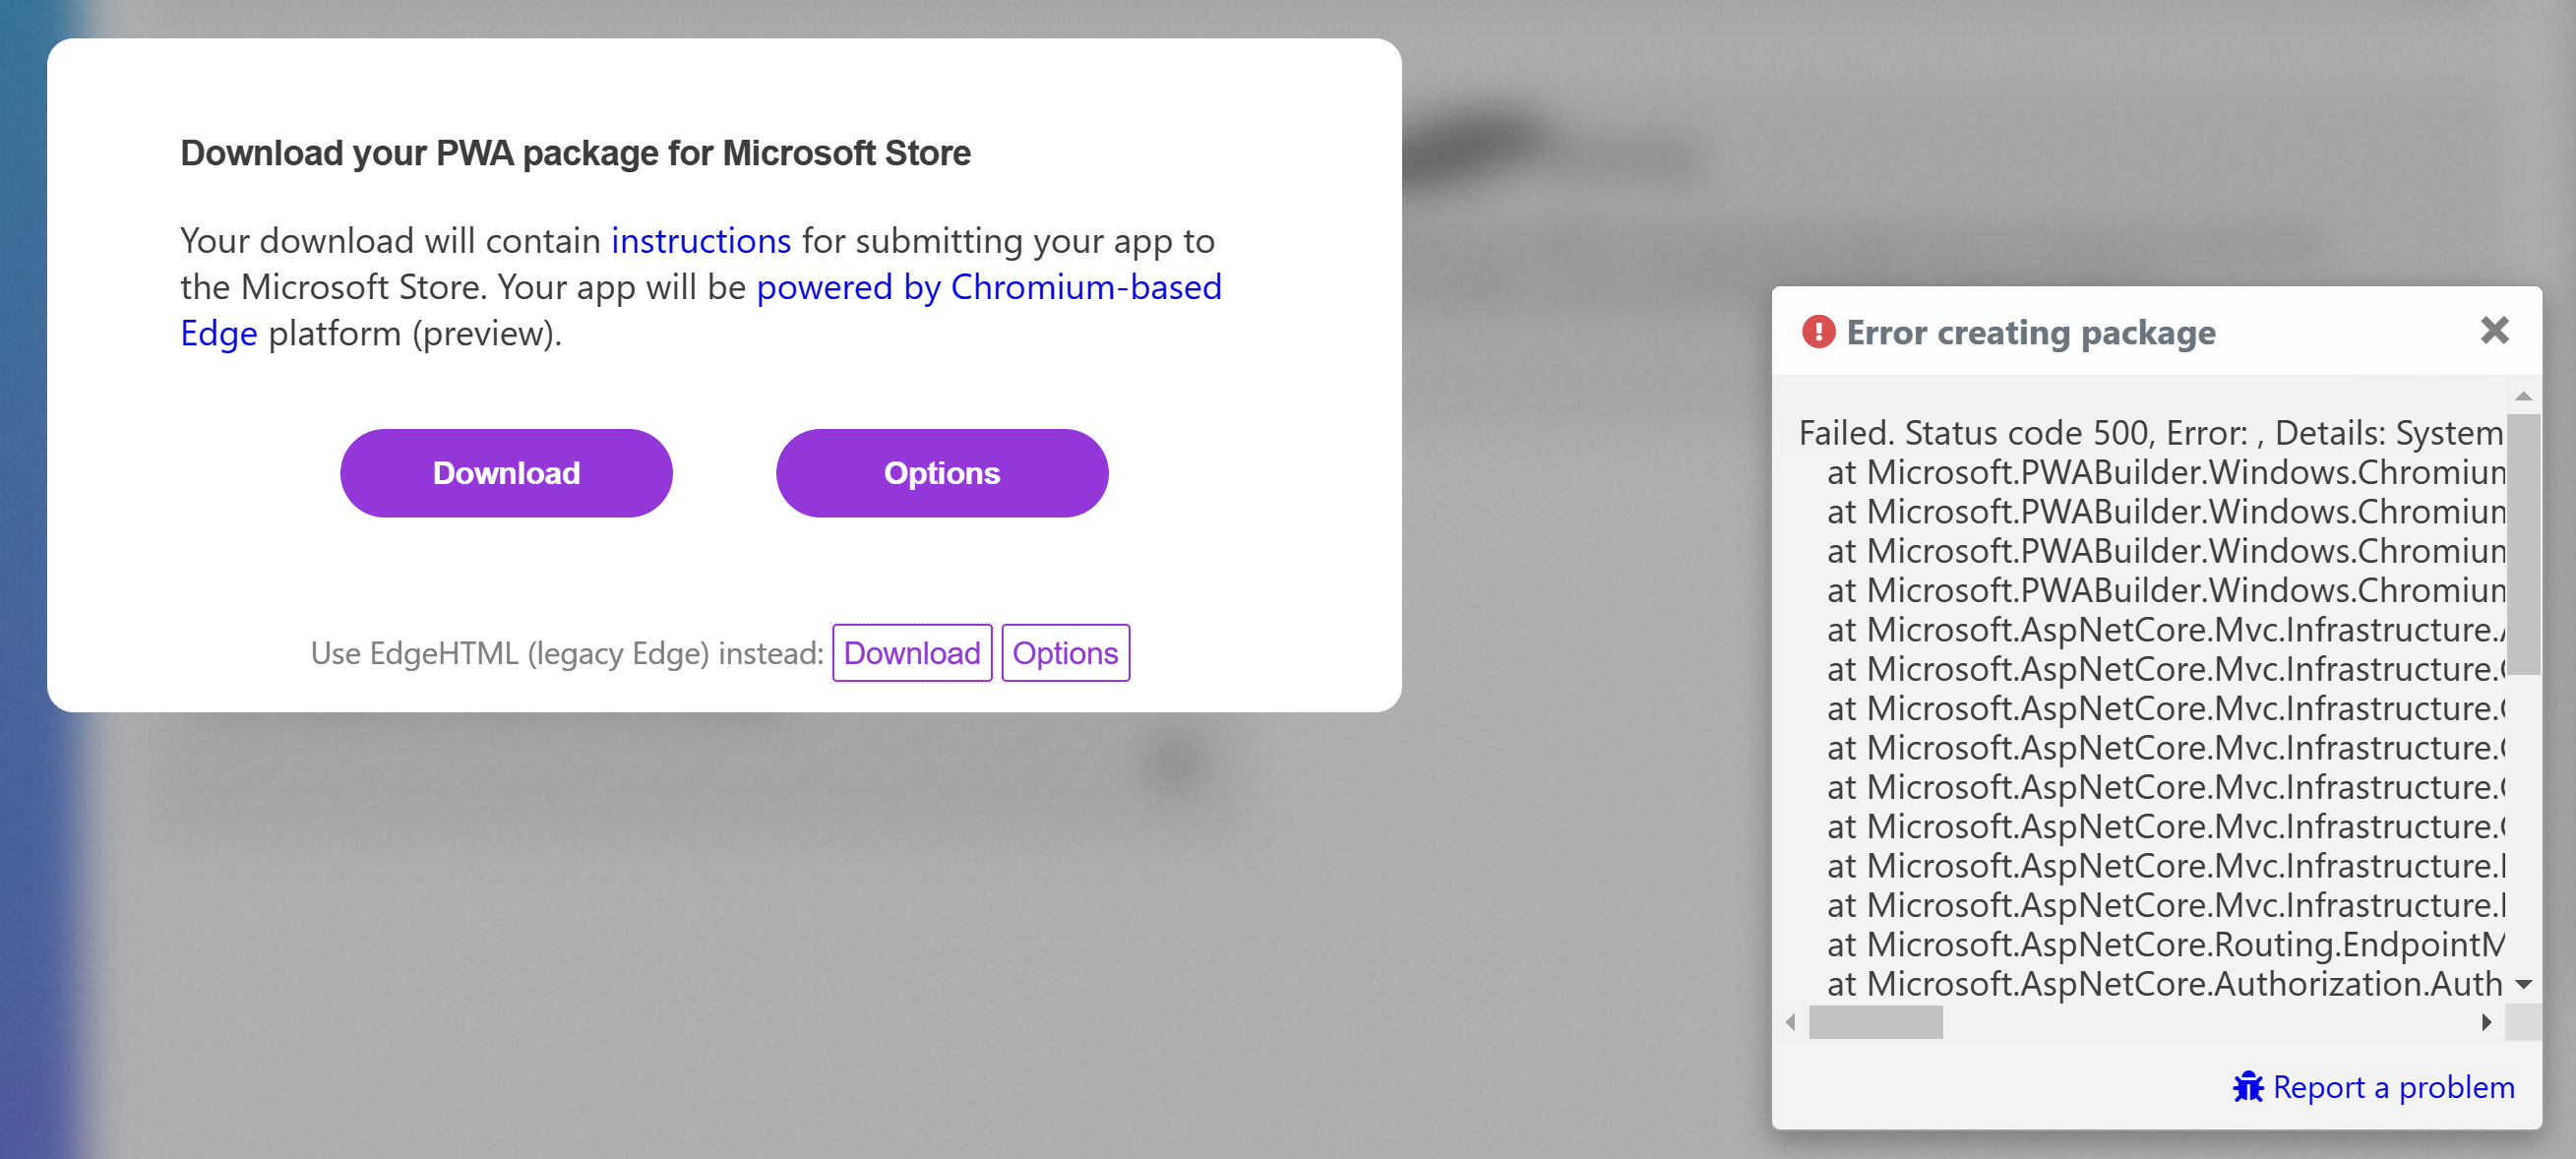The width and height of the screenshot is (2576, 1159).
Task: Click the Download button for Microsoft Store package
Action: pos(506,472)
